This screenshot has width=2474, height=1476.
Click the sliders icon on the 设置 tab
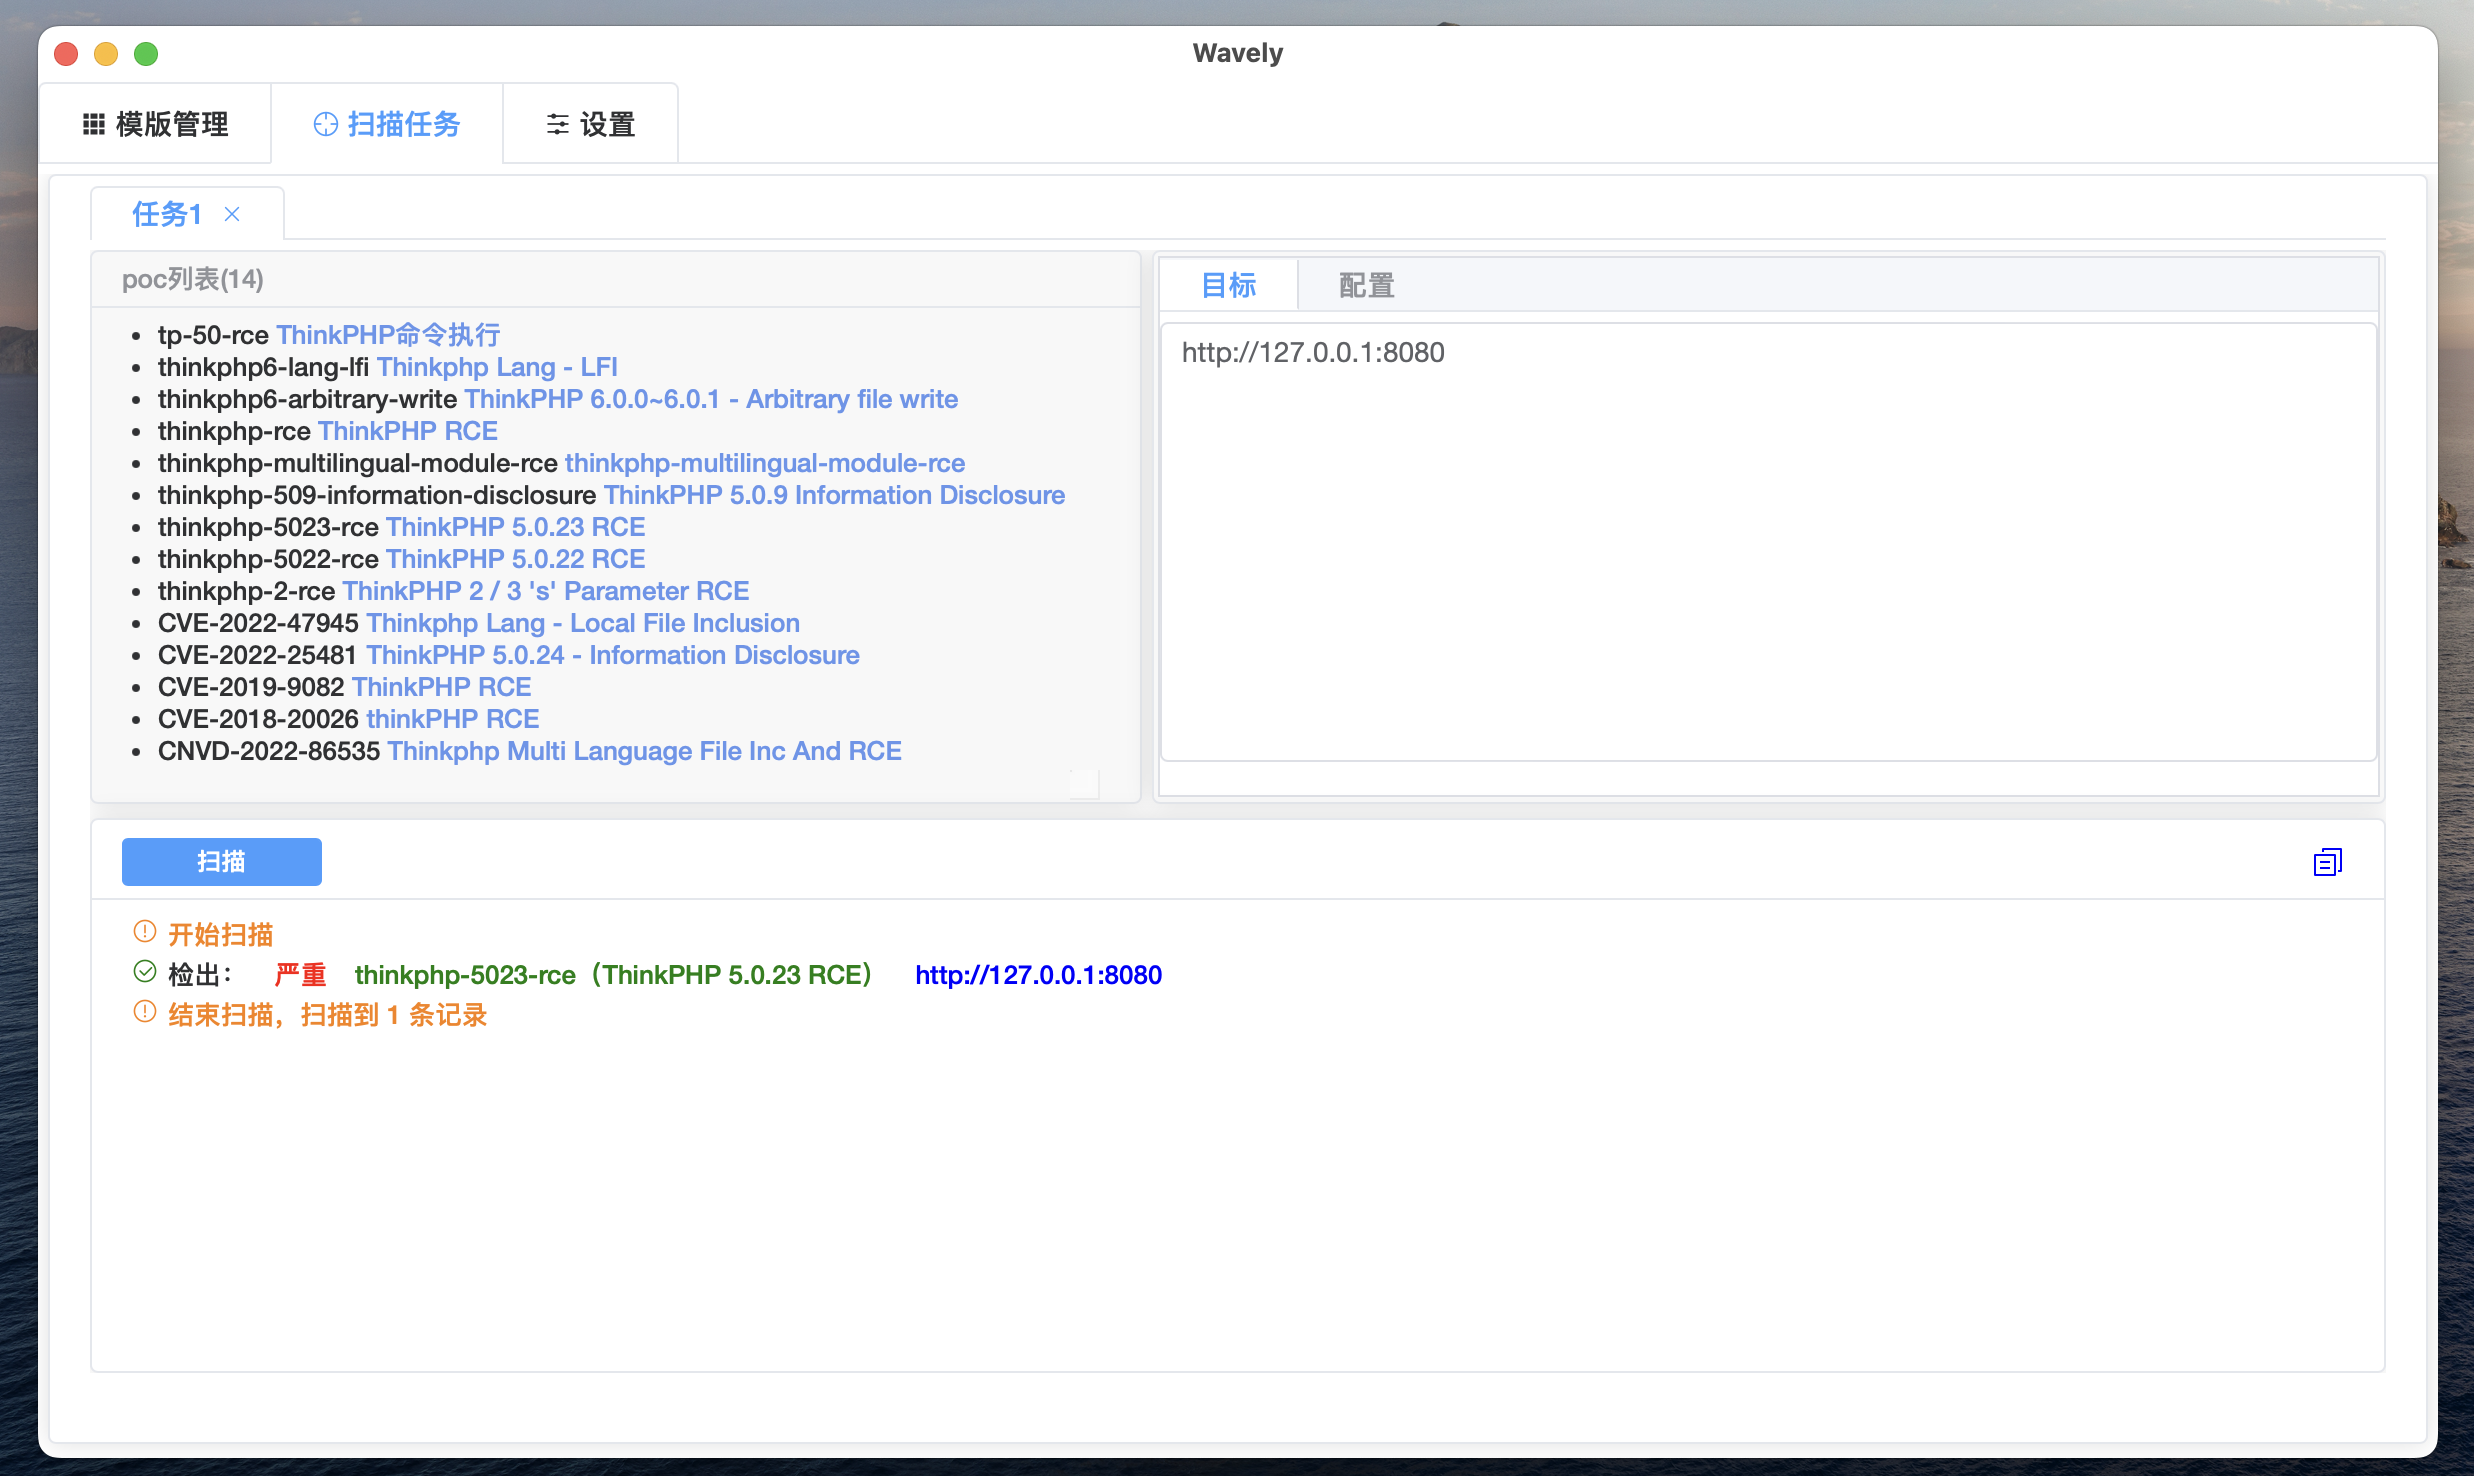click(558, 123)
